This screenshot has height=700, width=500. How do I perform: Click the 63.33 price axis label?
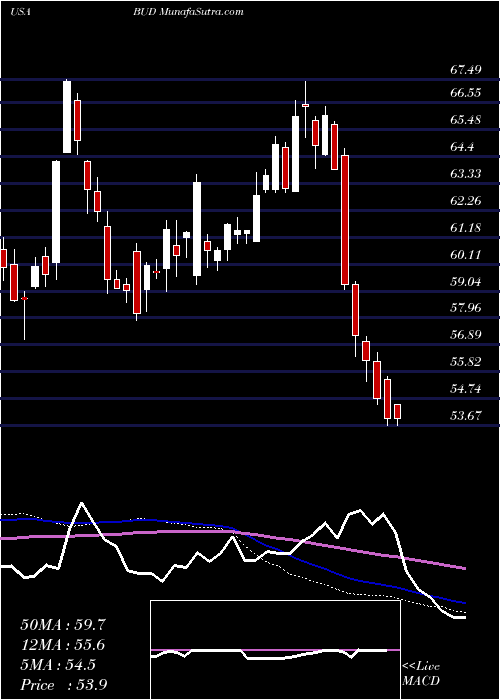(x=465, y=173)
